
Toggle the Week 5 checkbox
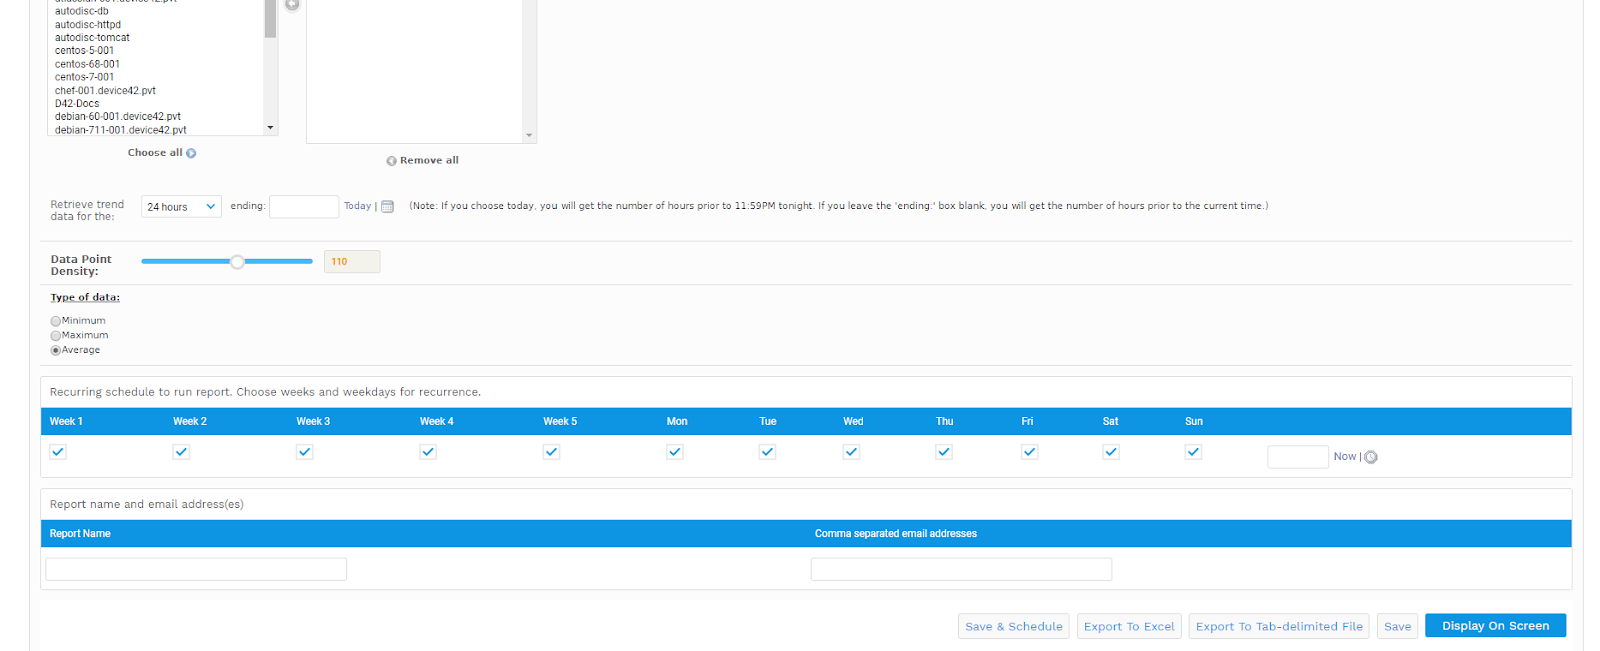[551, 452]
